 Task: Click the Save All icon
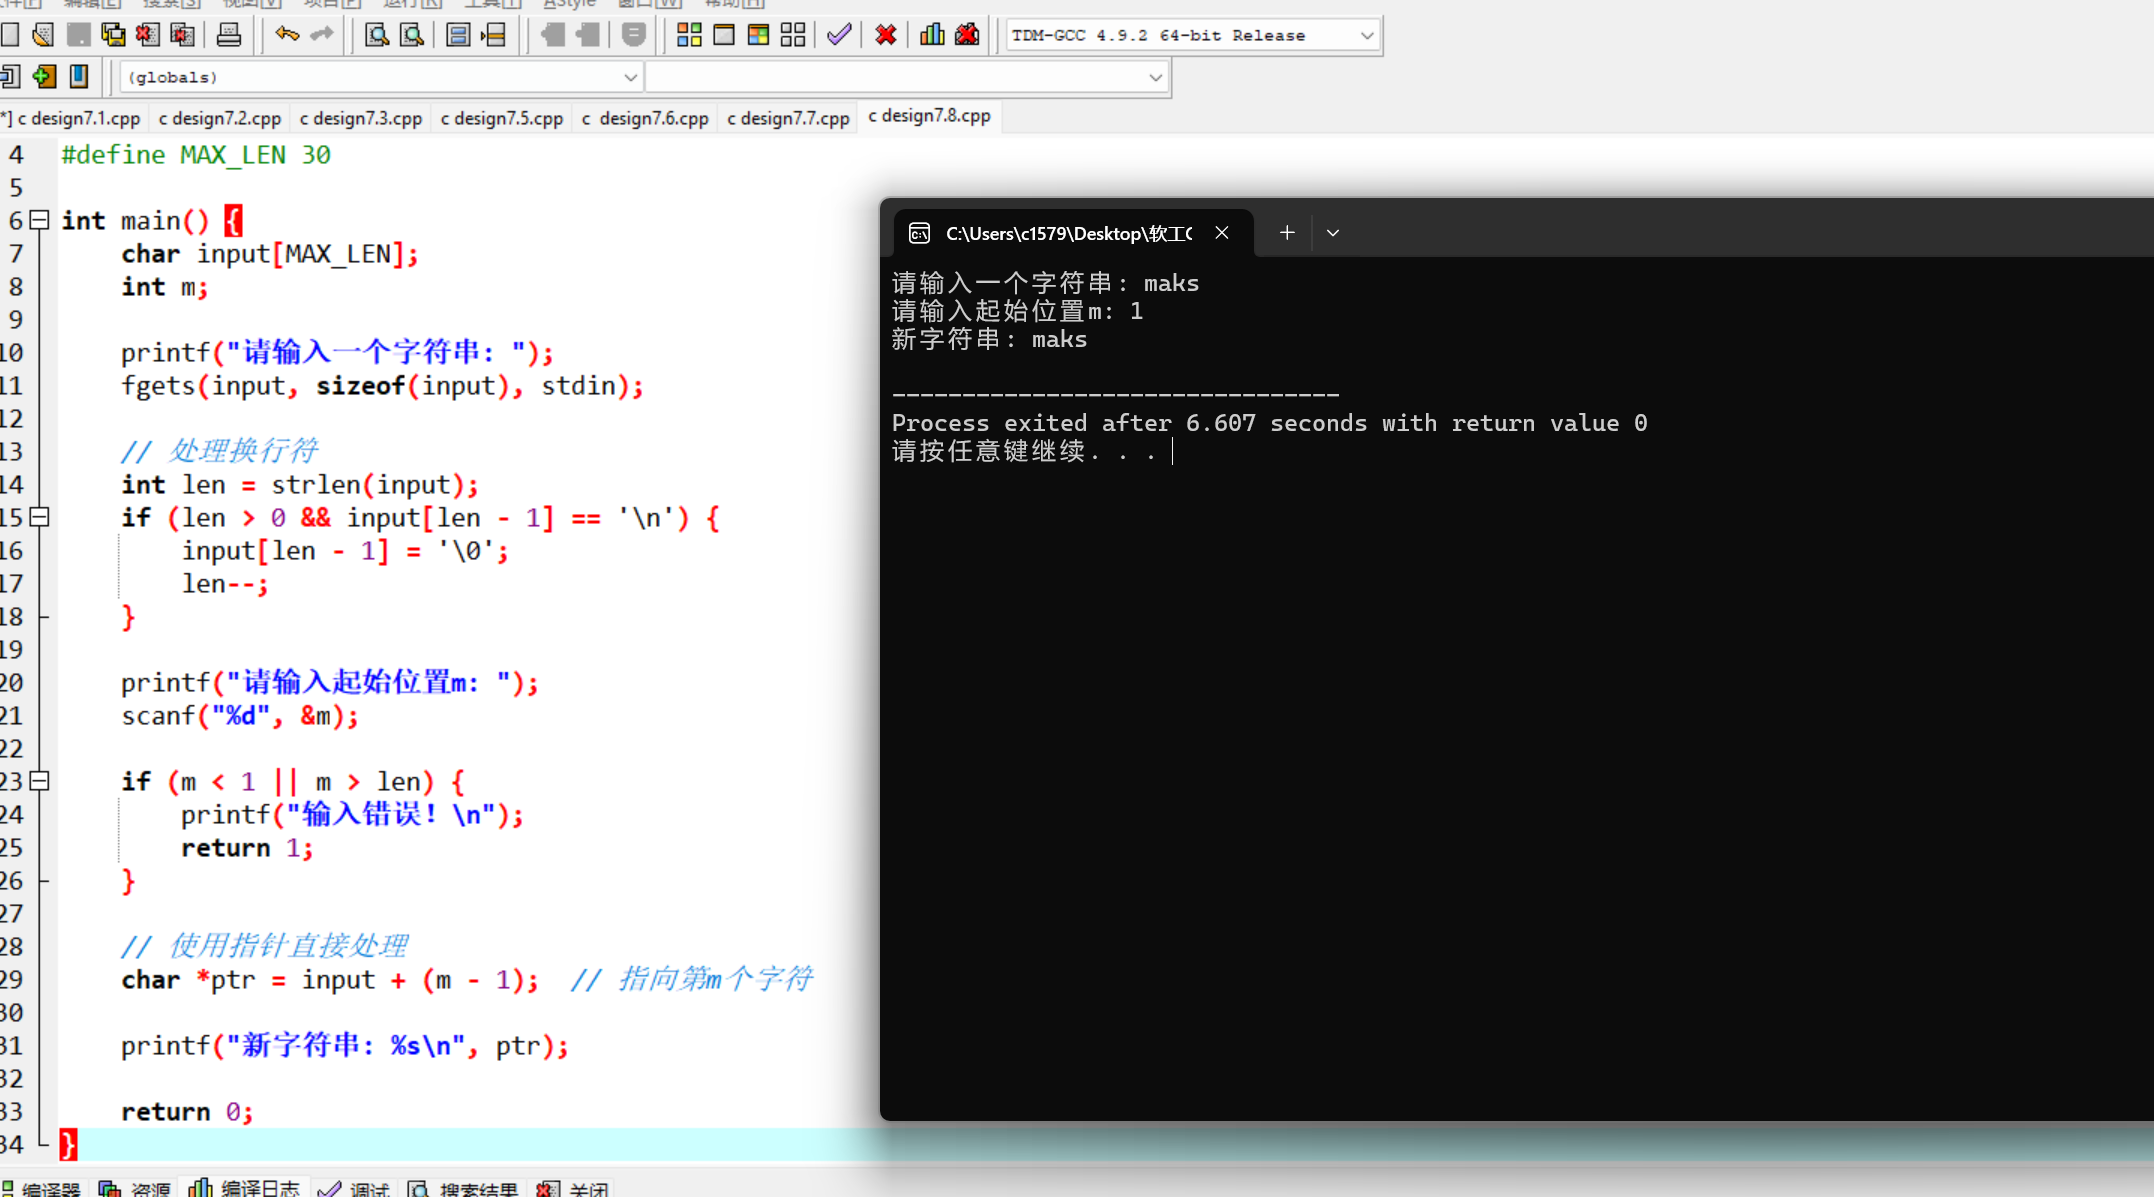(x=113, y=35)
